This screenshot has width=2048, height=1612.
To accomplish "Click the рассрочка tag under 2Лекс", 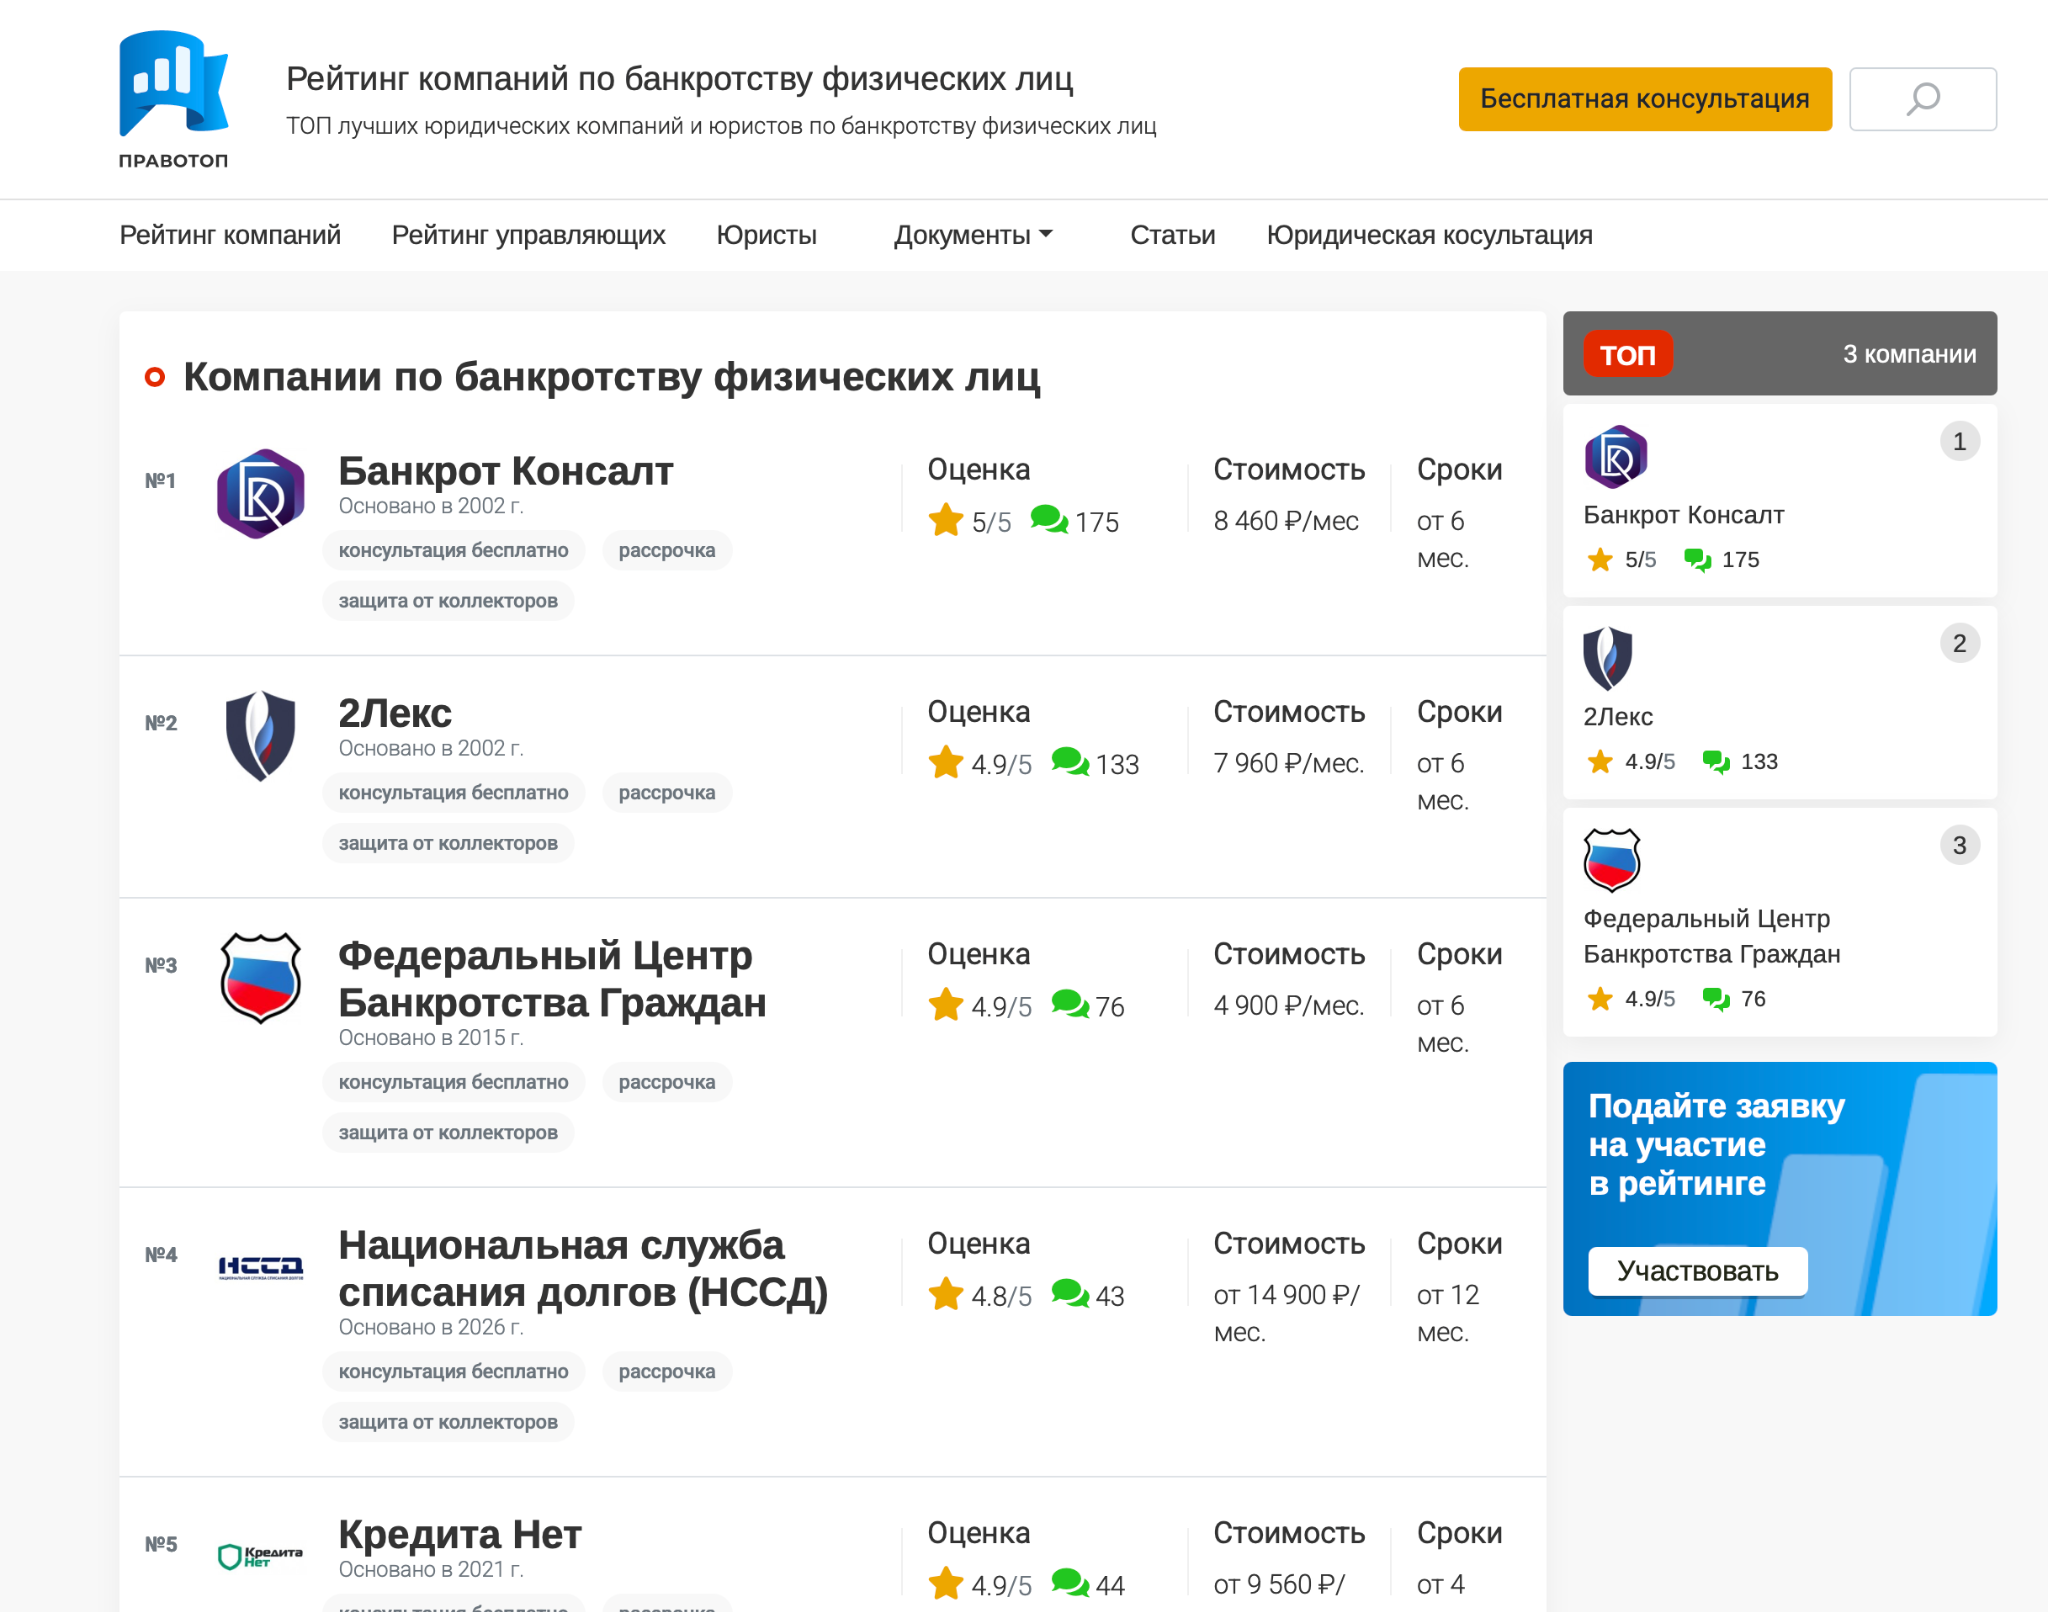I will pyautogui.click(x=666, y=793).
